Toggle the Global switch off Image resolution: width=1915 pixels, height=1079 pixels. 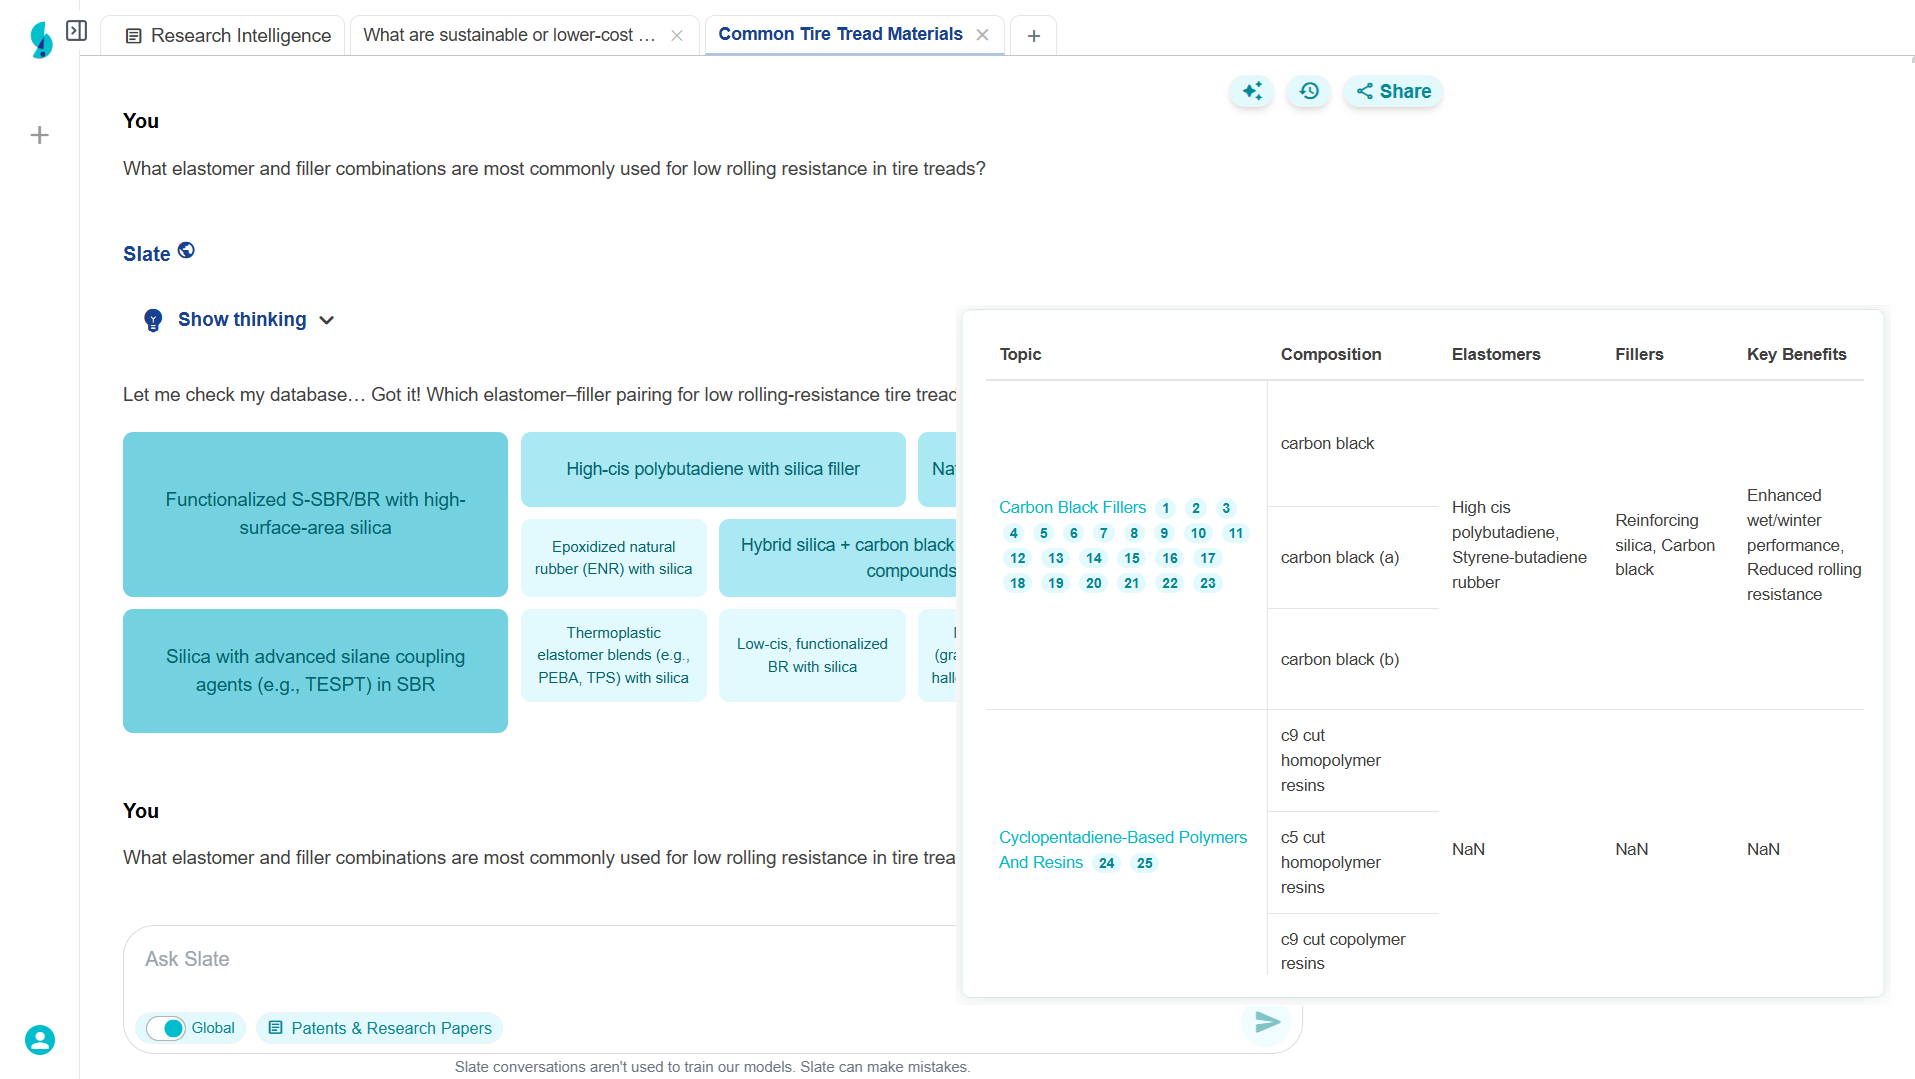pos(166,1028)
